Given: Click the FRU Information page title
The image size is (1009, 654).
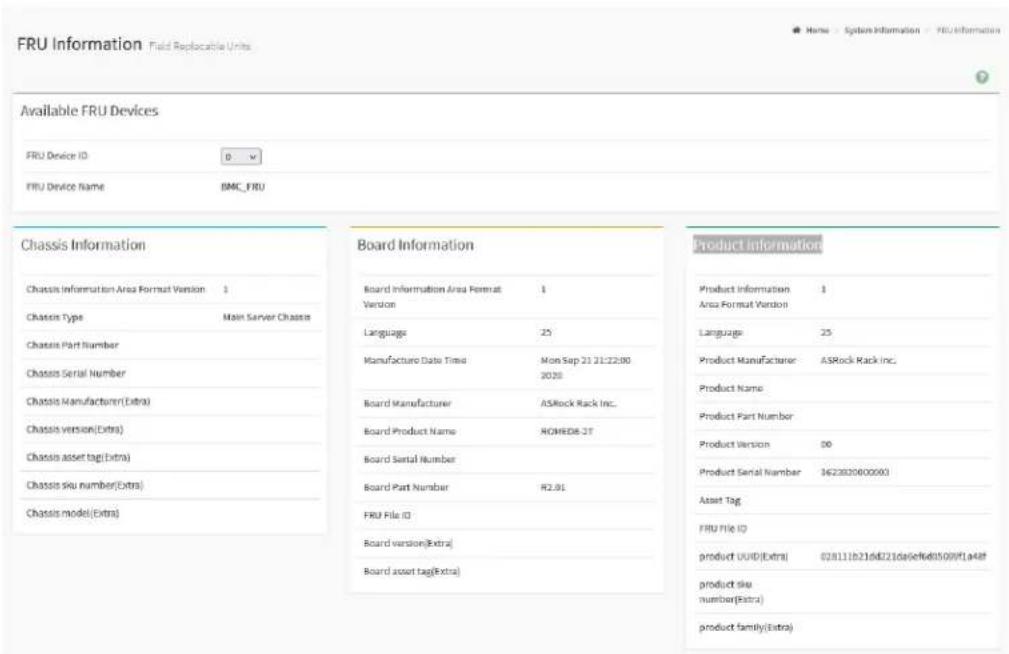Looking at the screenshot, I should click(79, 44).
